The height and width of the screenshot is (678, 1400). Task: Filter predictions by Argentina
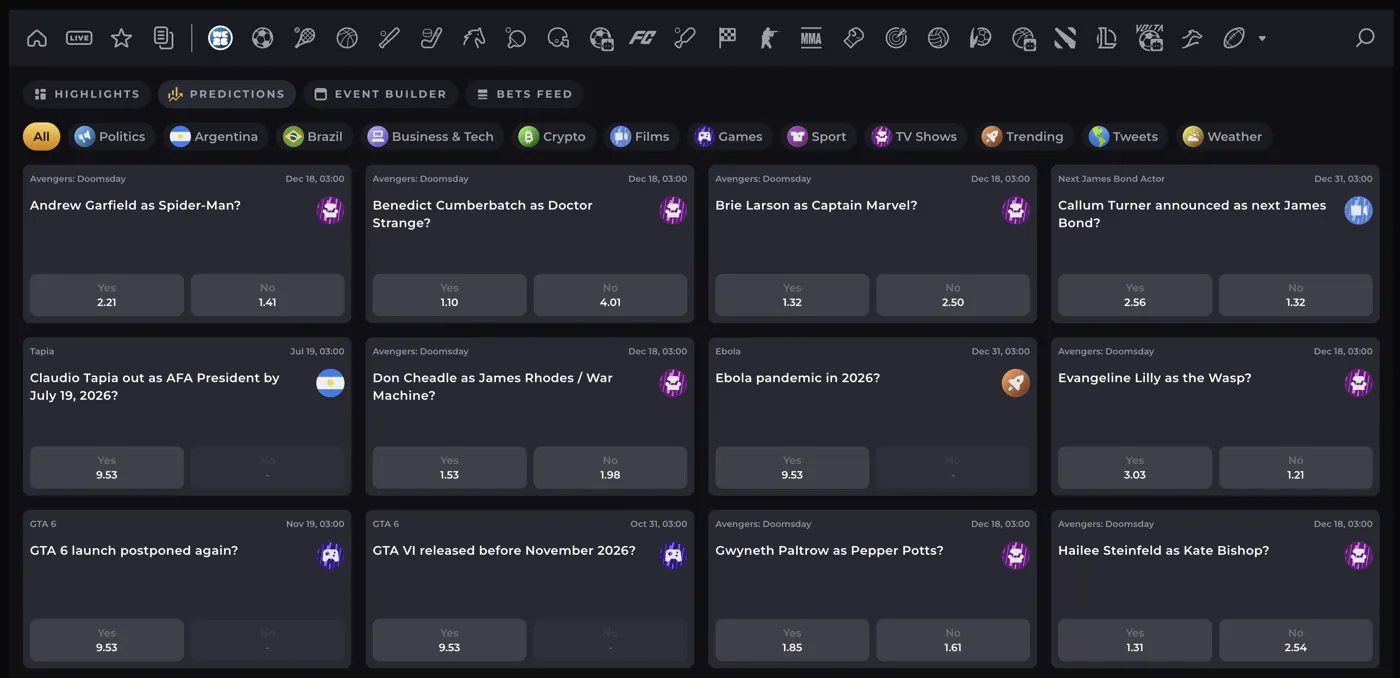(215, 136)
